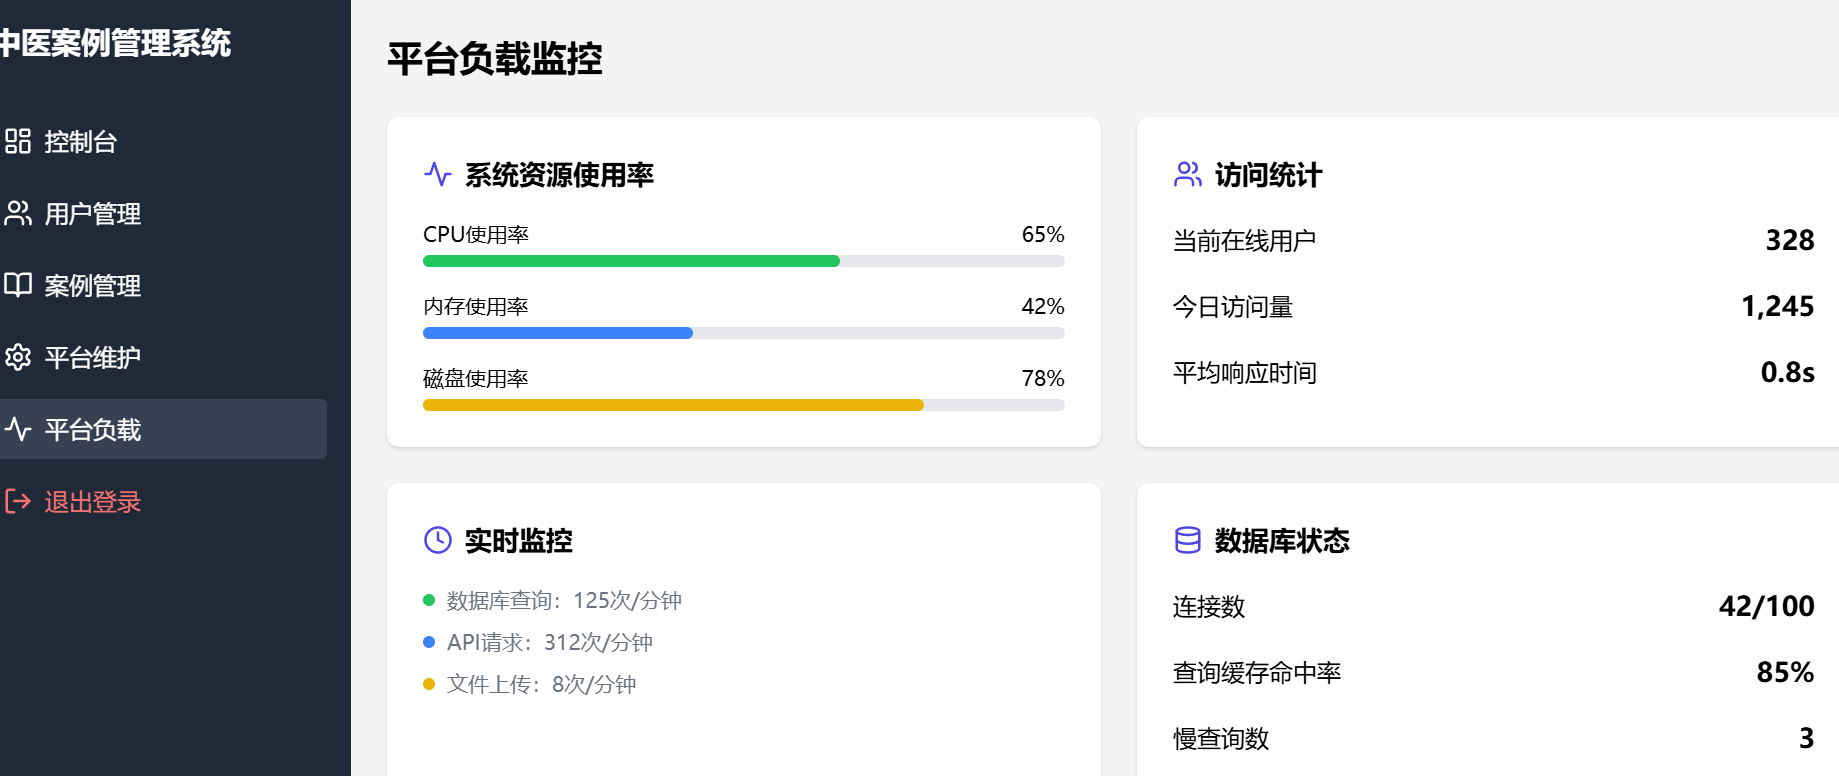Click the clock icon beside 实时监控
This screenshot has height=776, width=1839.
(438, 540)
